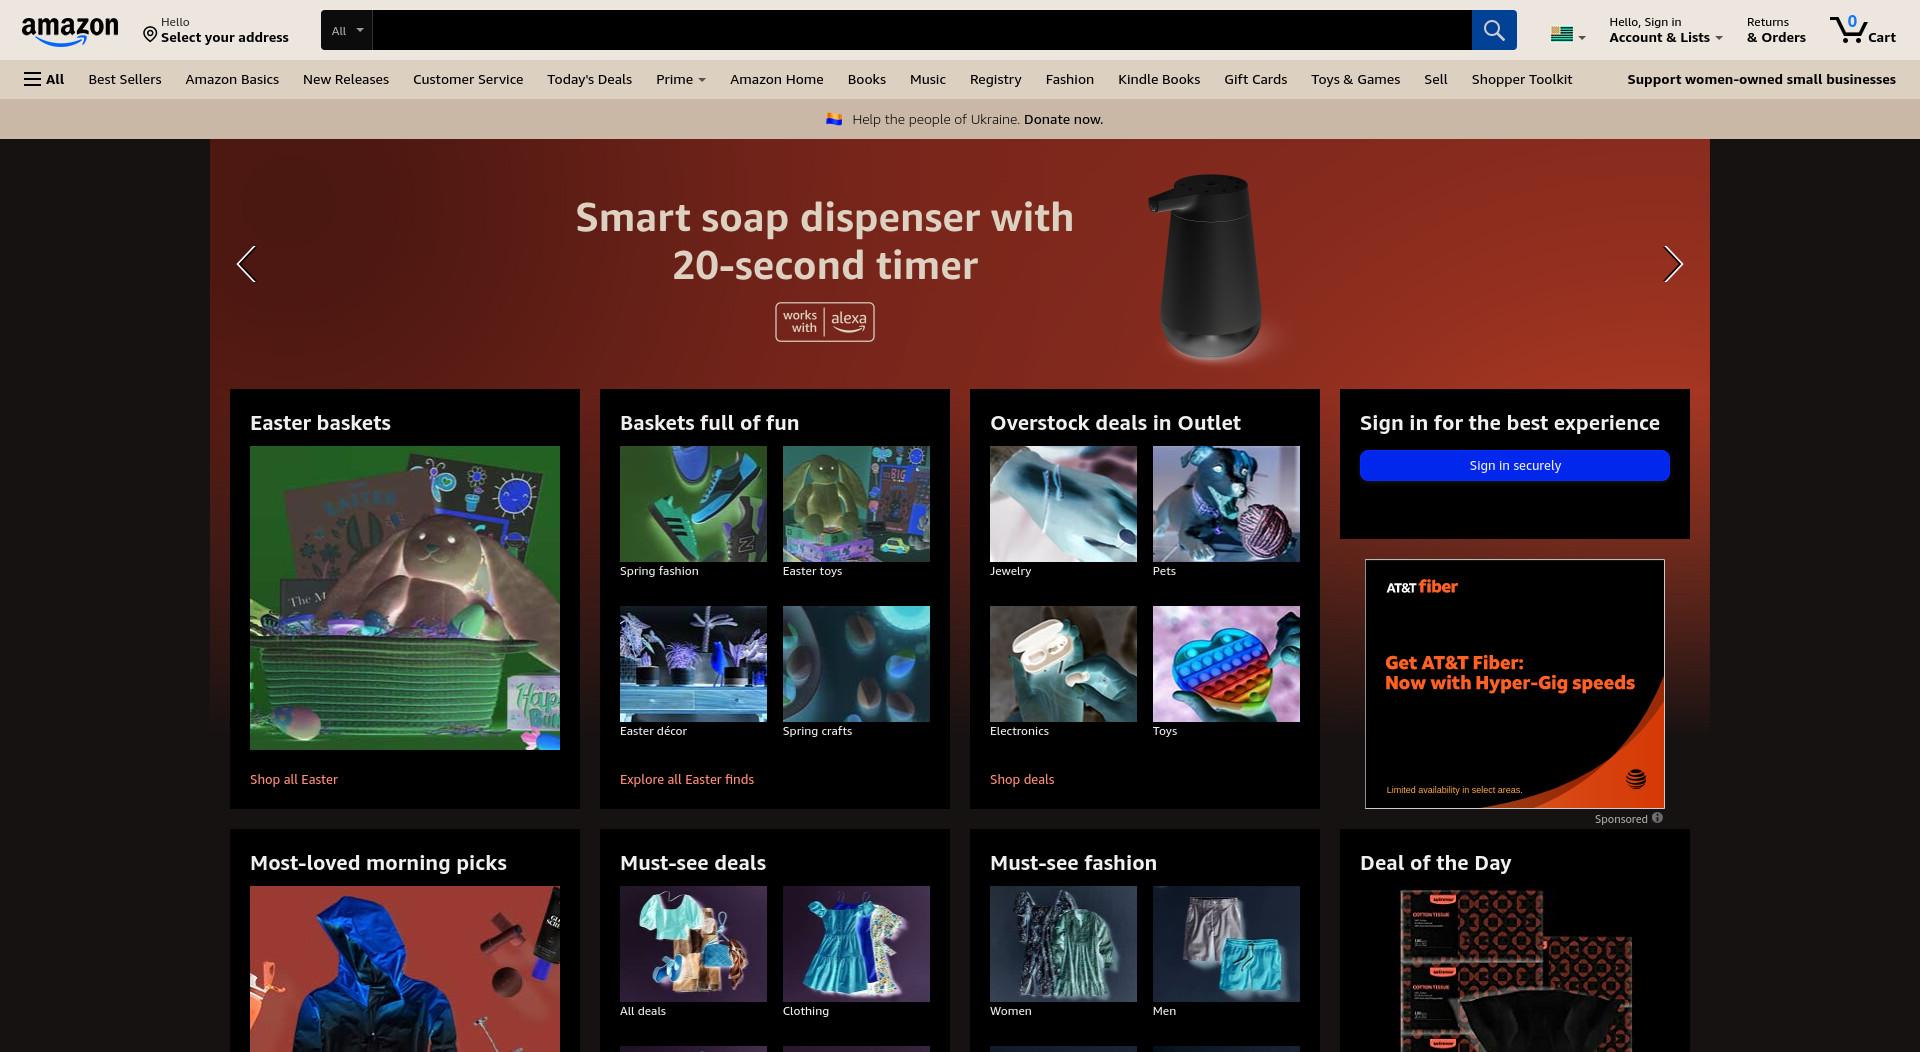Open the hamburger All menu
Image resolution: width=1920 pixels, height=1052 pixels.
(44, 79)
